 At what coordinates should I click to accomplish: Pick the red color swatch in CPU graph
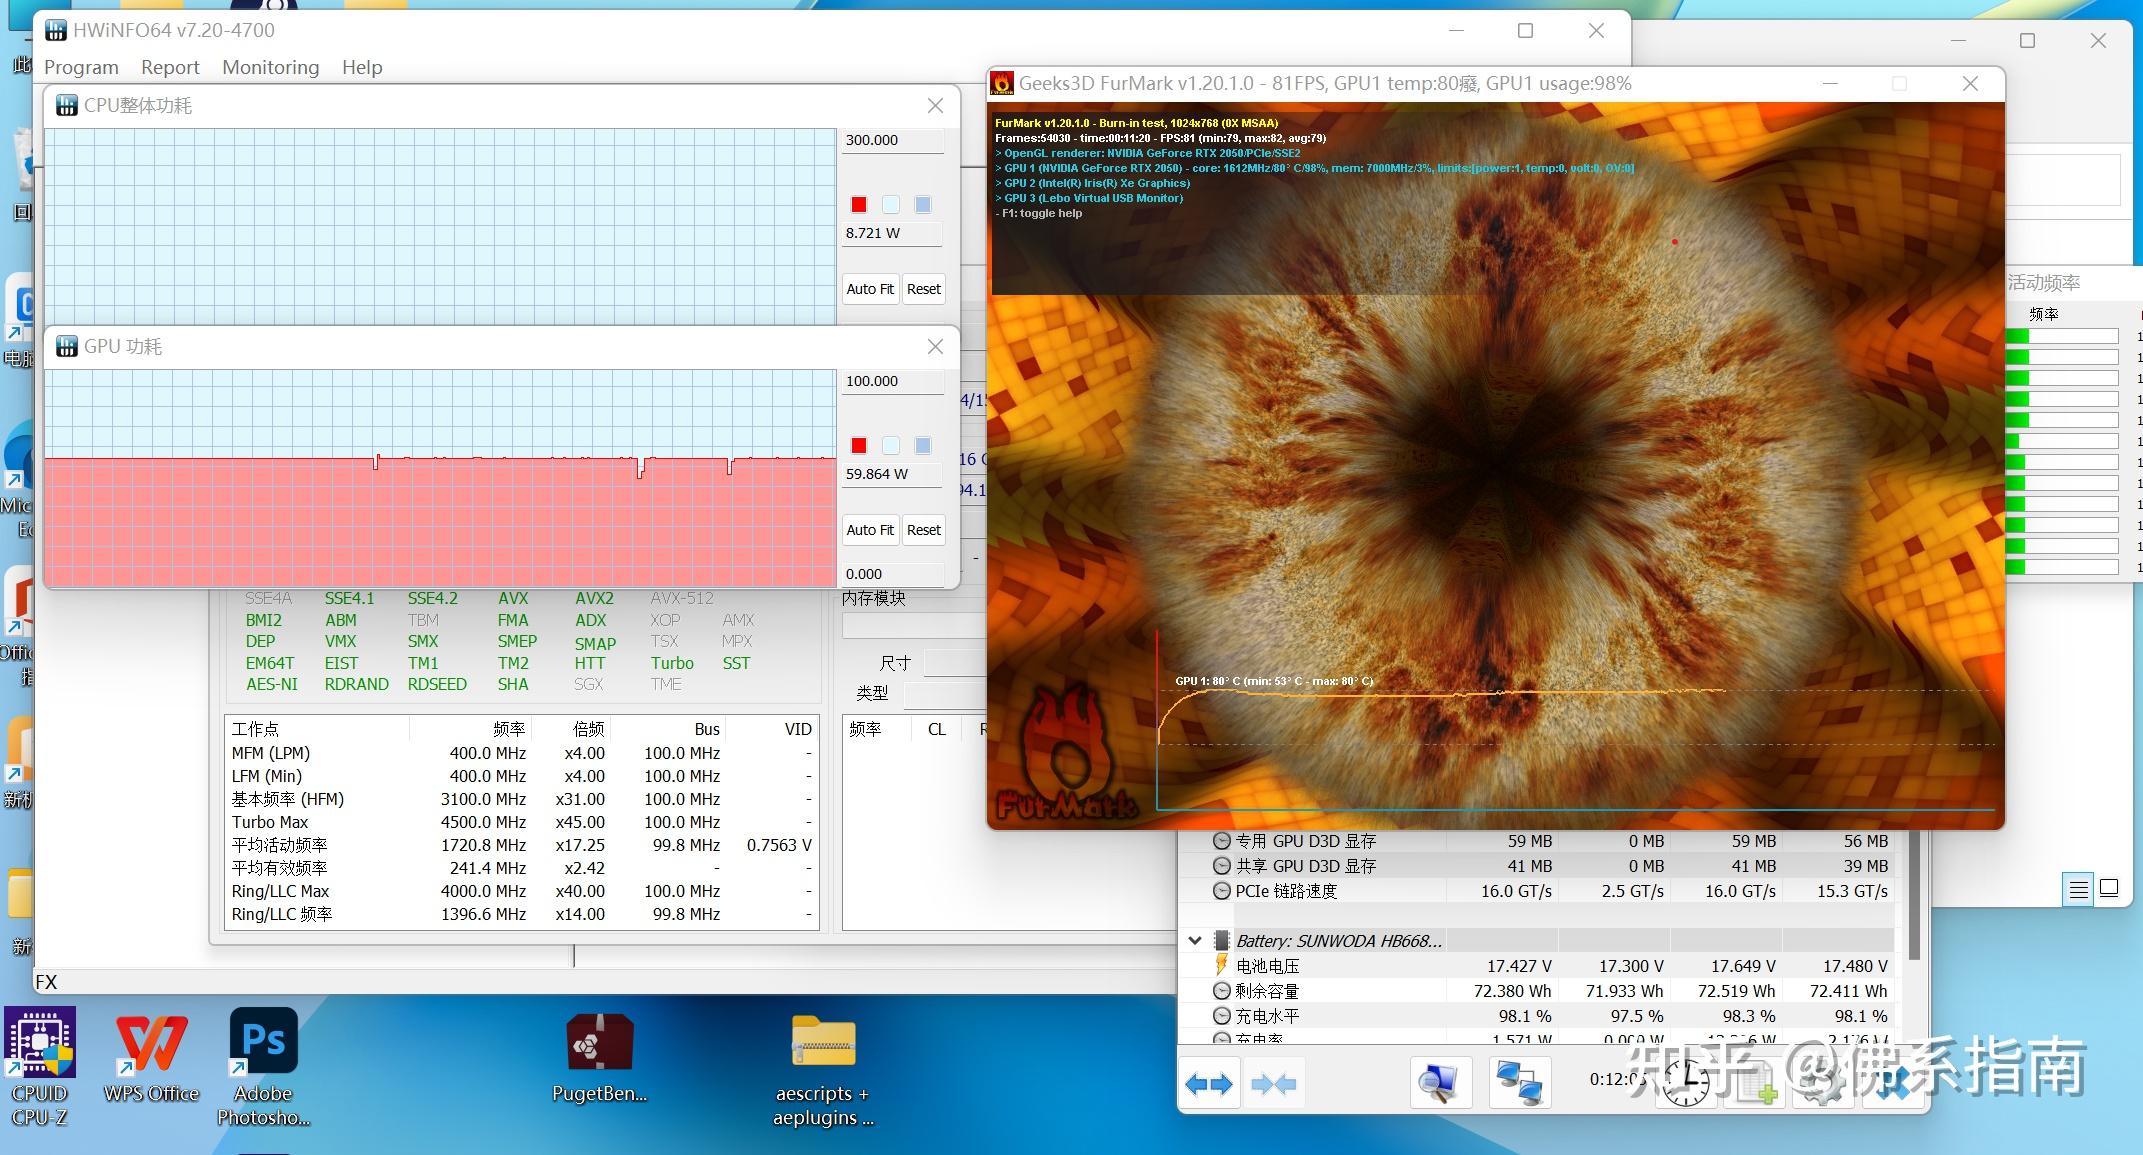(x=859, y=205)
